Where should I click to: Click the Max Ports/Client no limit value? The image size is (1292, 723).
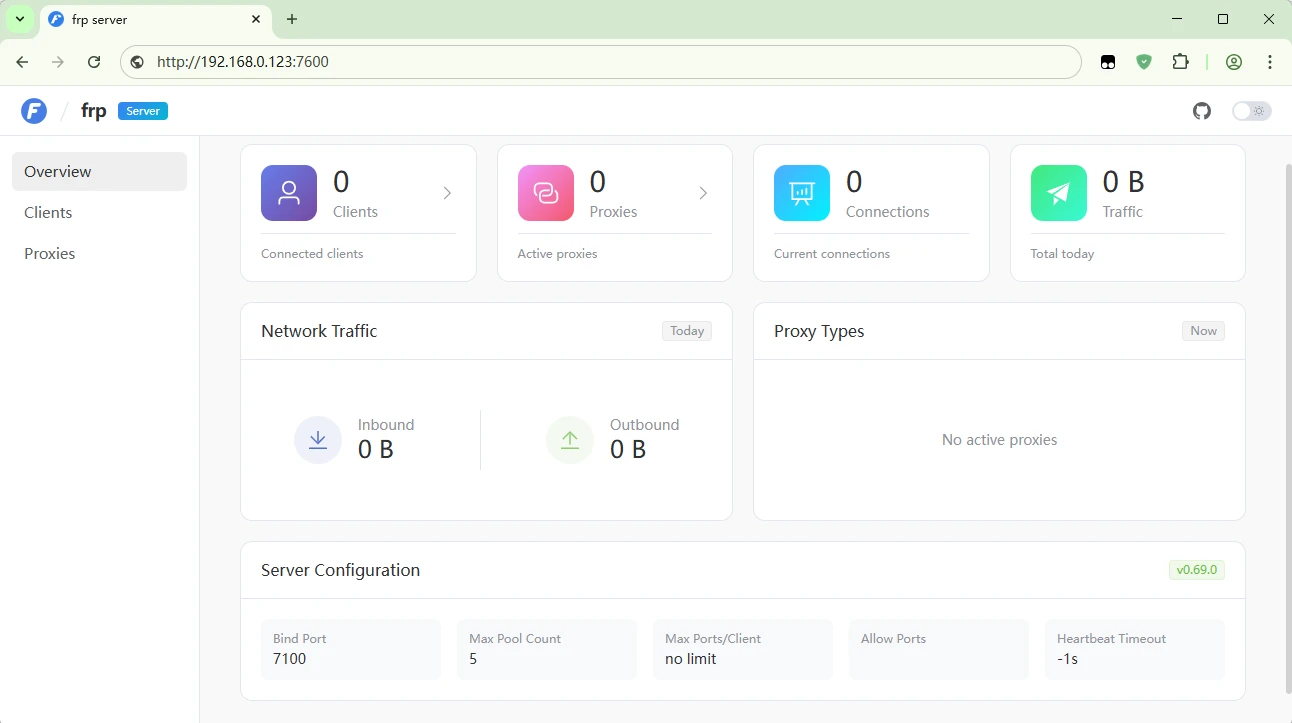click(691, 659)
